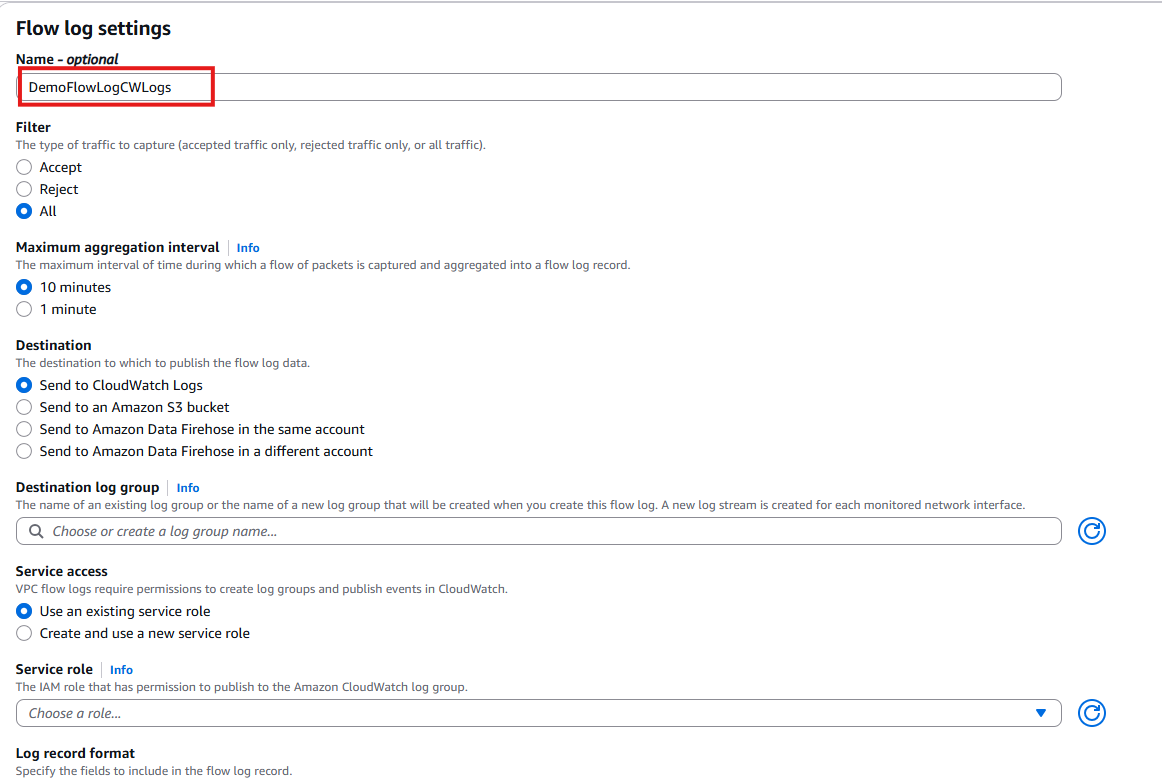Open Info link for Destination log group

188,488
